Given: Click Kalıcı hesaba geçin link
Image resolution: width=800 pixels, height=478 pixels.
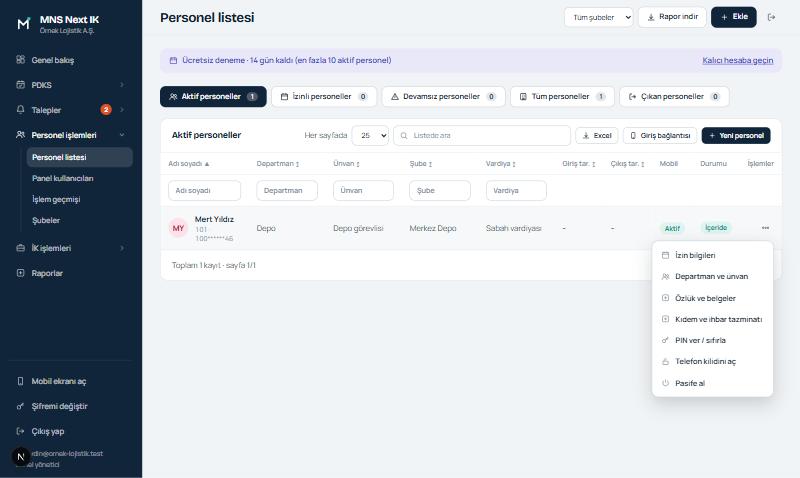Looking at the screenshot, I should [737, 60].
